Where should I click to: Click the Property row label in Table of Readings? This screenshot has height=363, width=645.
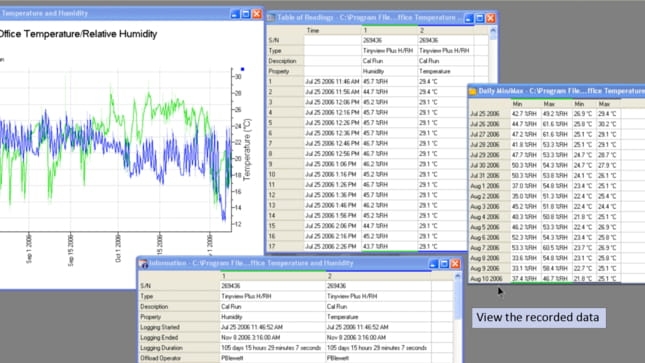coord(285,71)
